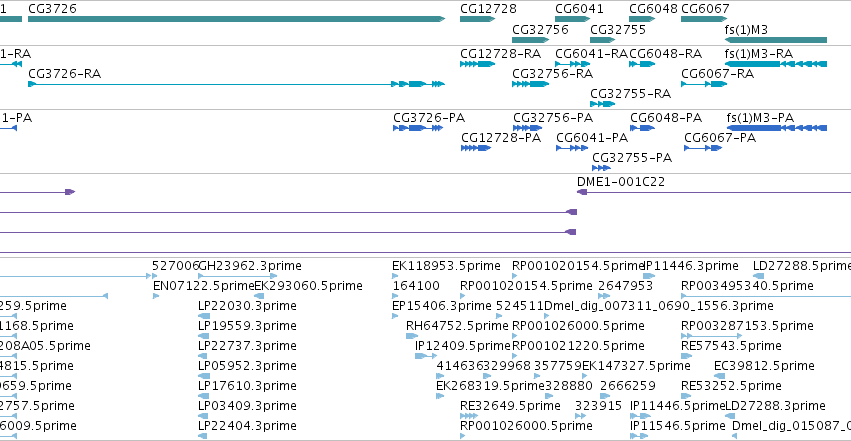851x441 pixels.
Task: Click the CG32756 gene bar
Action: coord(531,40)
